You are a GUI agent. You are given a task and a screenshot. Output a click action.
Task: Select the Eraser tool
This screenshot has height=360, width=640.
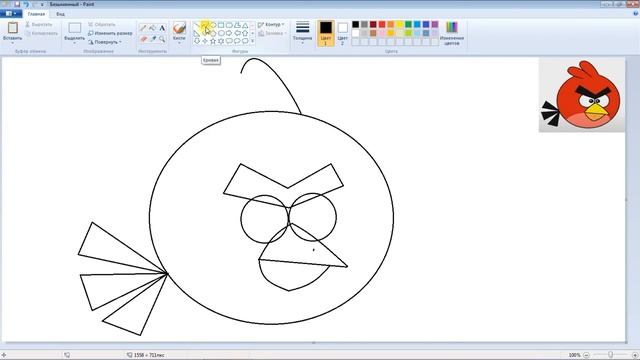click(x=143, y=39)
